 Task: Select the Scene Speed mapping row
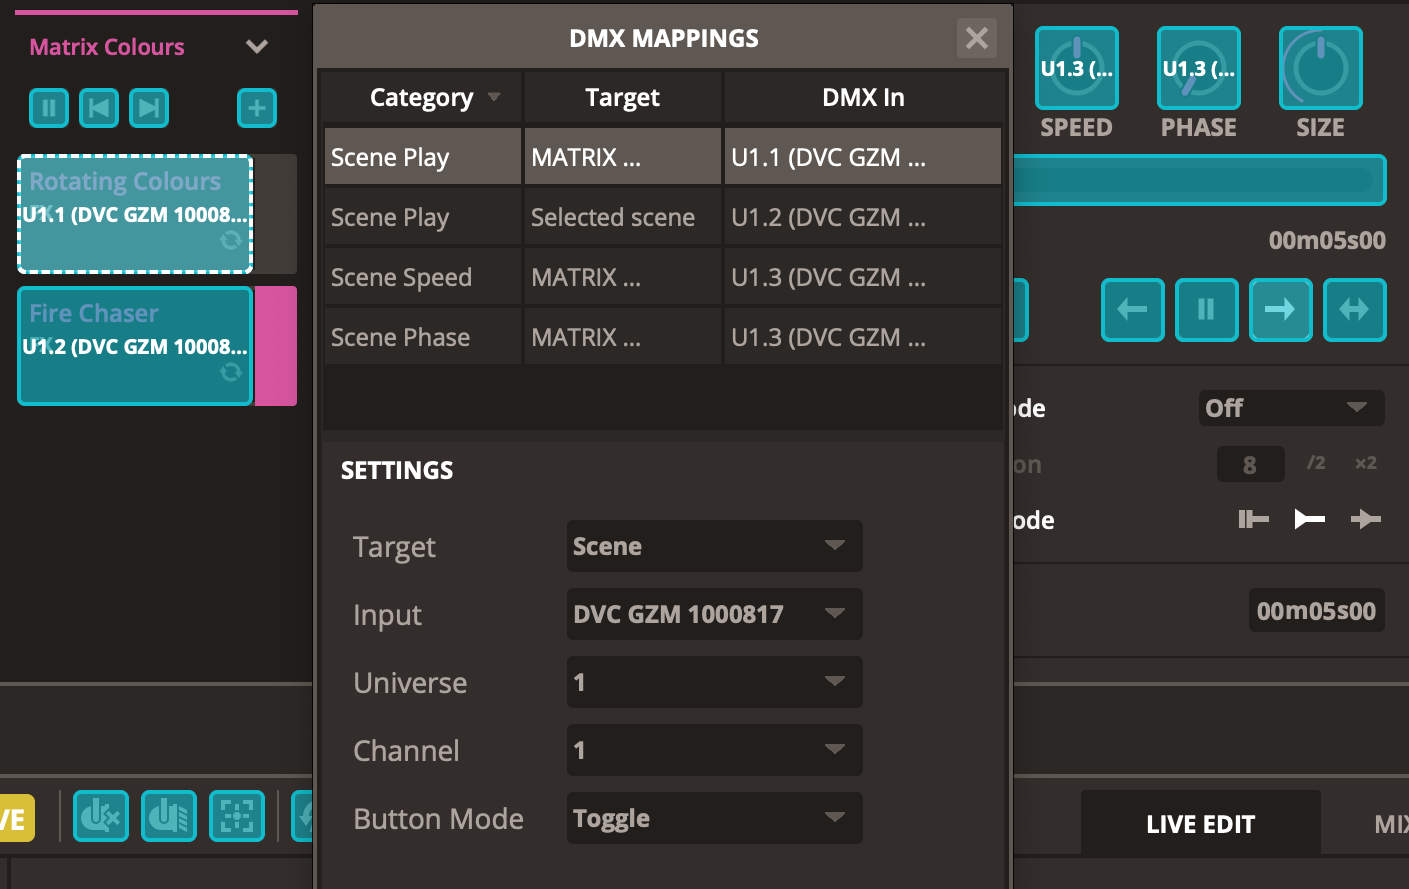[422, 277]
